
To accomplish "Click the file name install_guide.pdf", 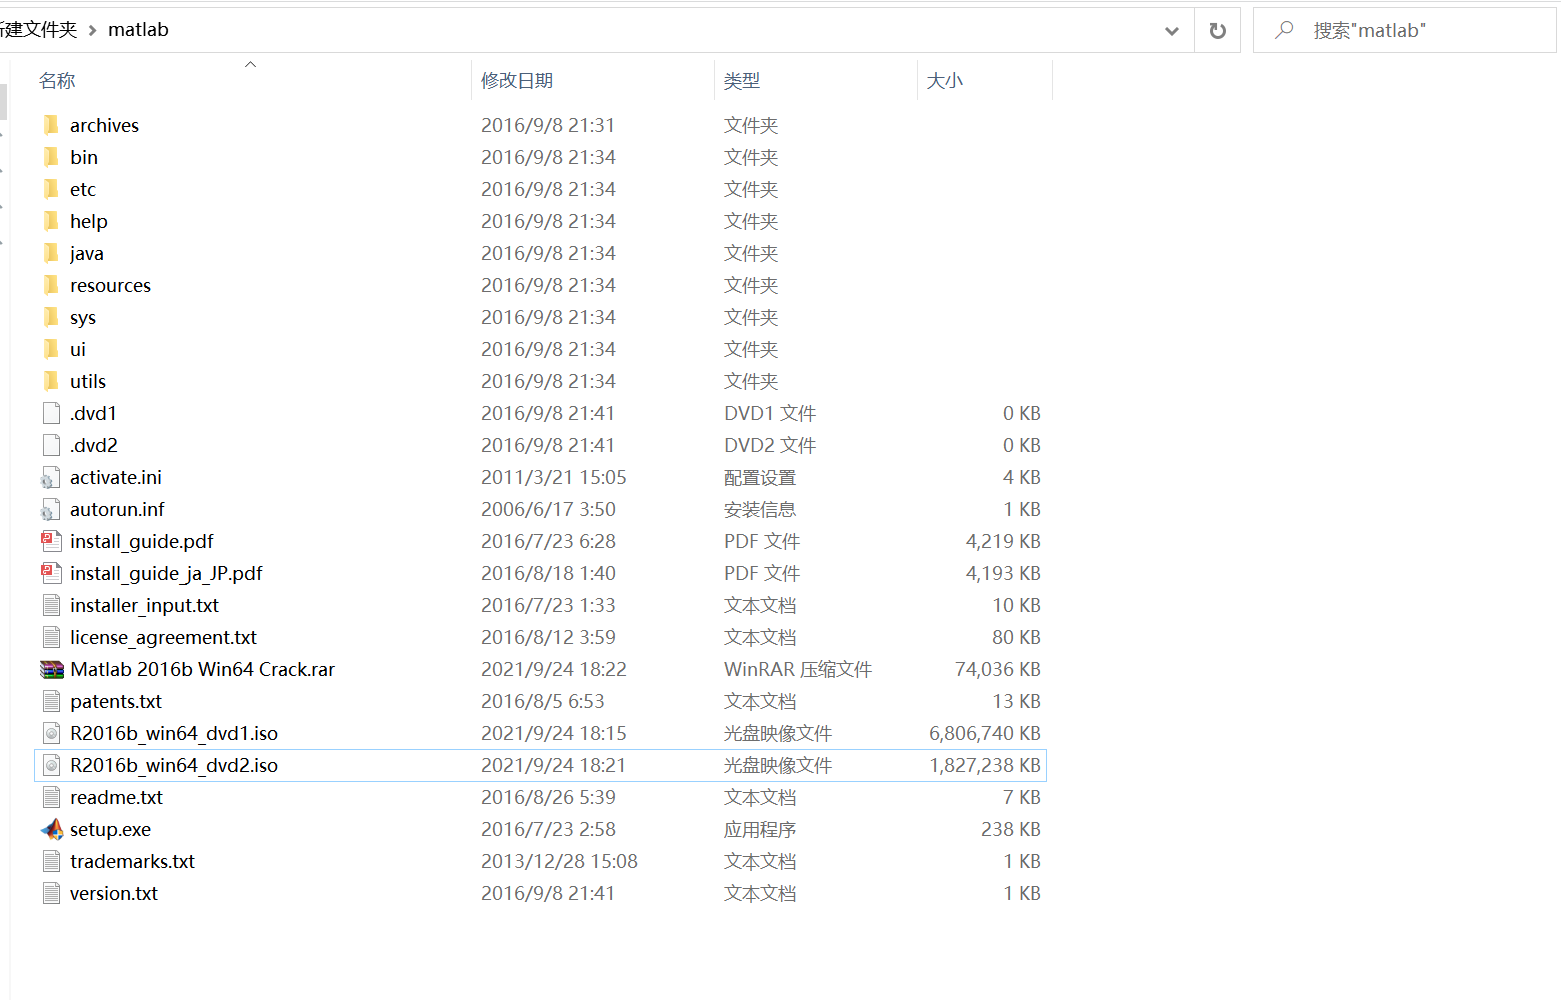I will [142, 541].
